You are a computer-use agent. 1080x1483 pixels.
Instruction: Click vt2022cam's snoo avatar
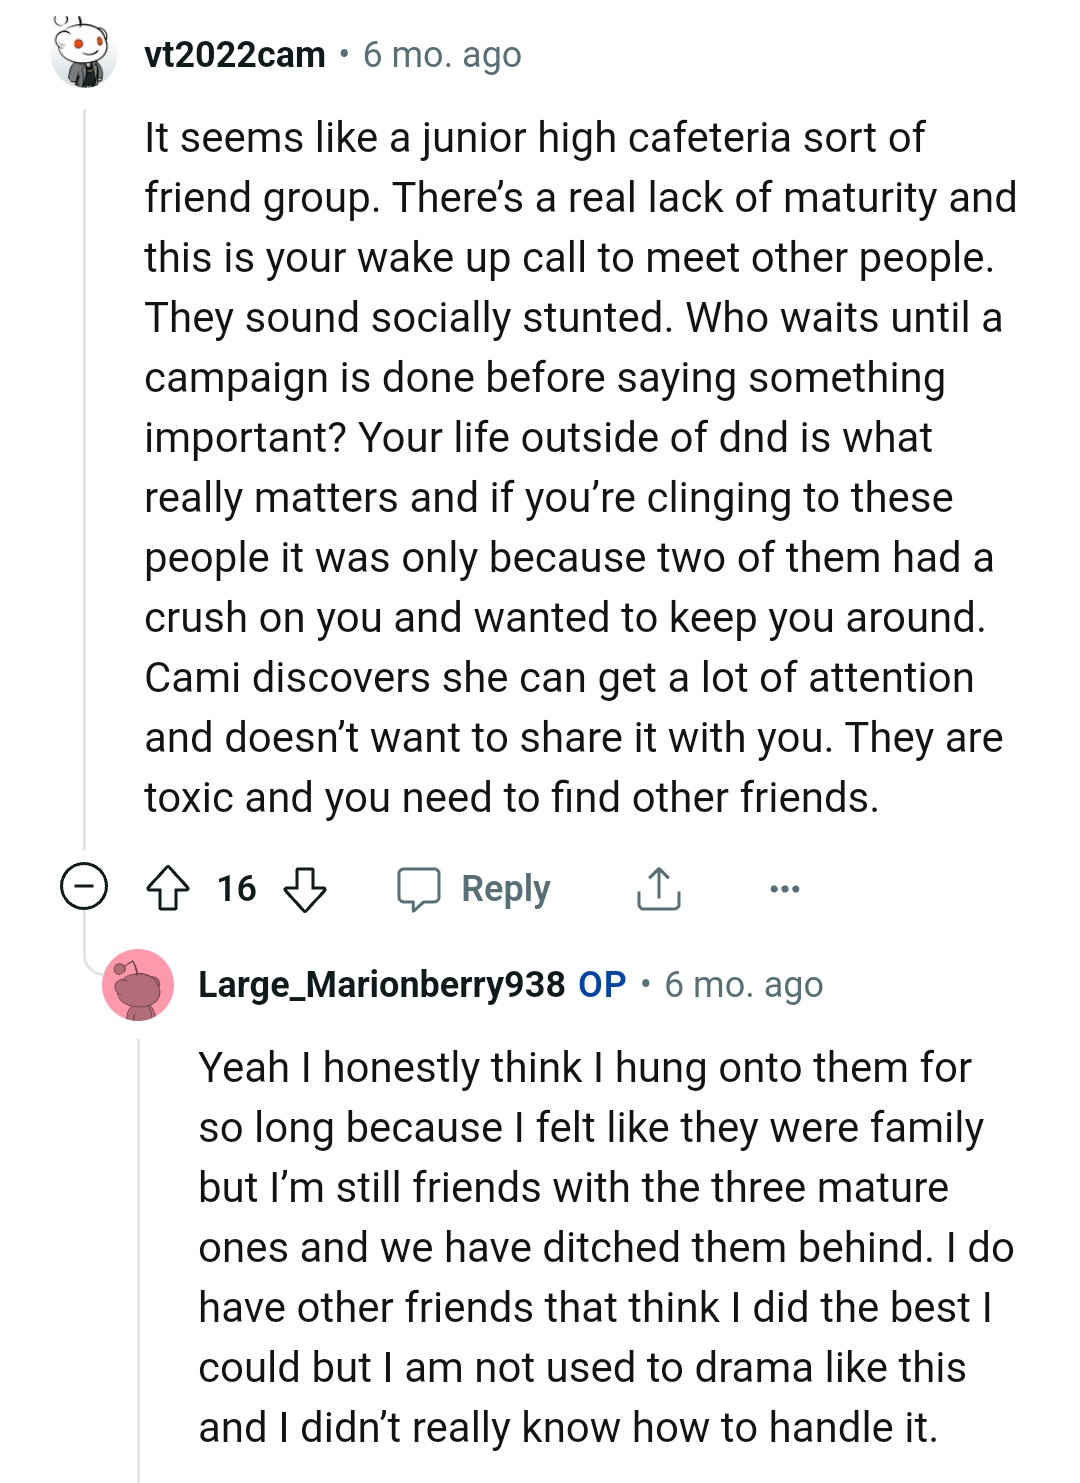point(83,52)
